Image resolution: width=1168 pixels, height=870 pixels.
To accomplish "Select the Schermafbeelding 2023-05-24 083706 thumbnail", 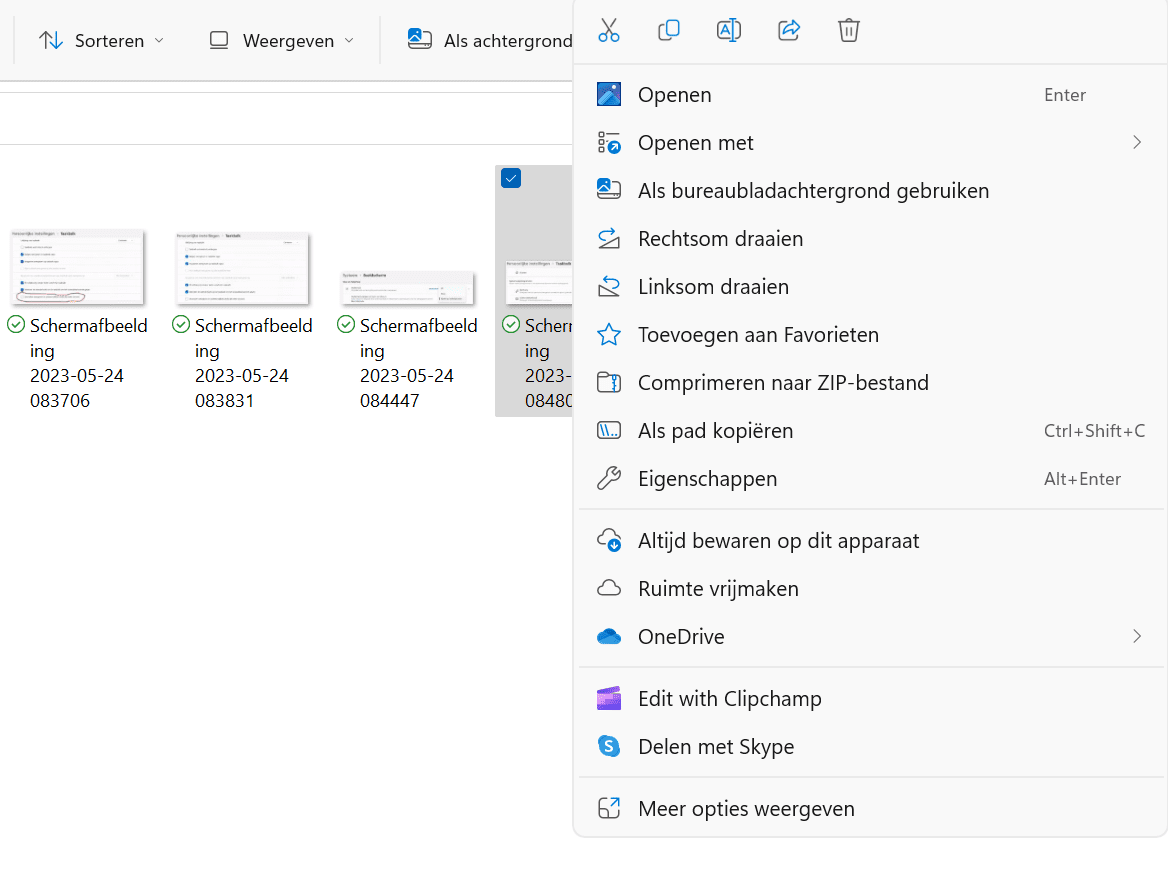I will point(77,267).
